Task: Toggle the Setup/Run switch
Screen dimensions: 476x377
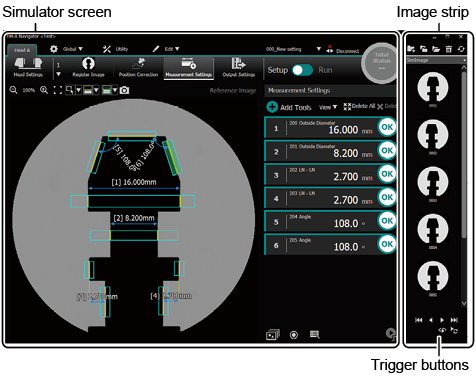Action: [302, 70]
